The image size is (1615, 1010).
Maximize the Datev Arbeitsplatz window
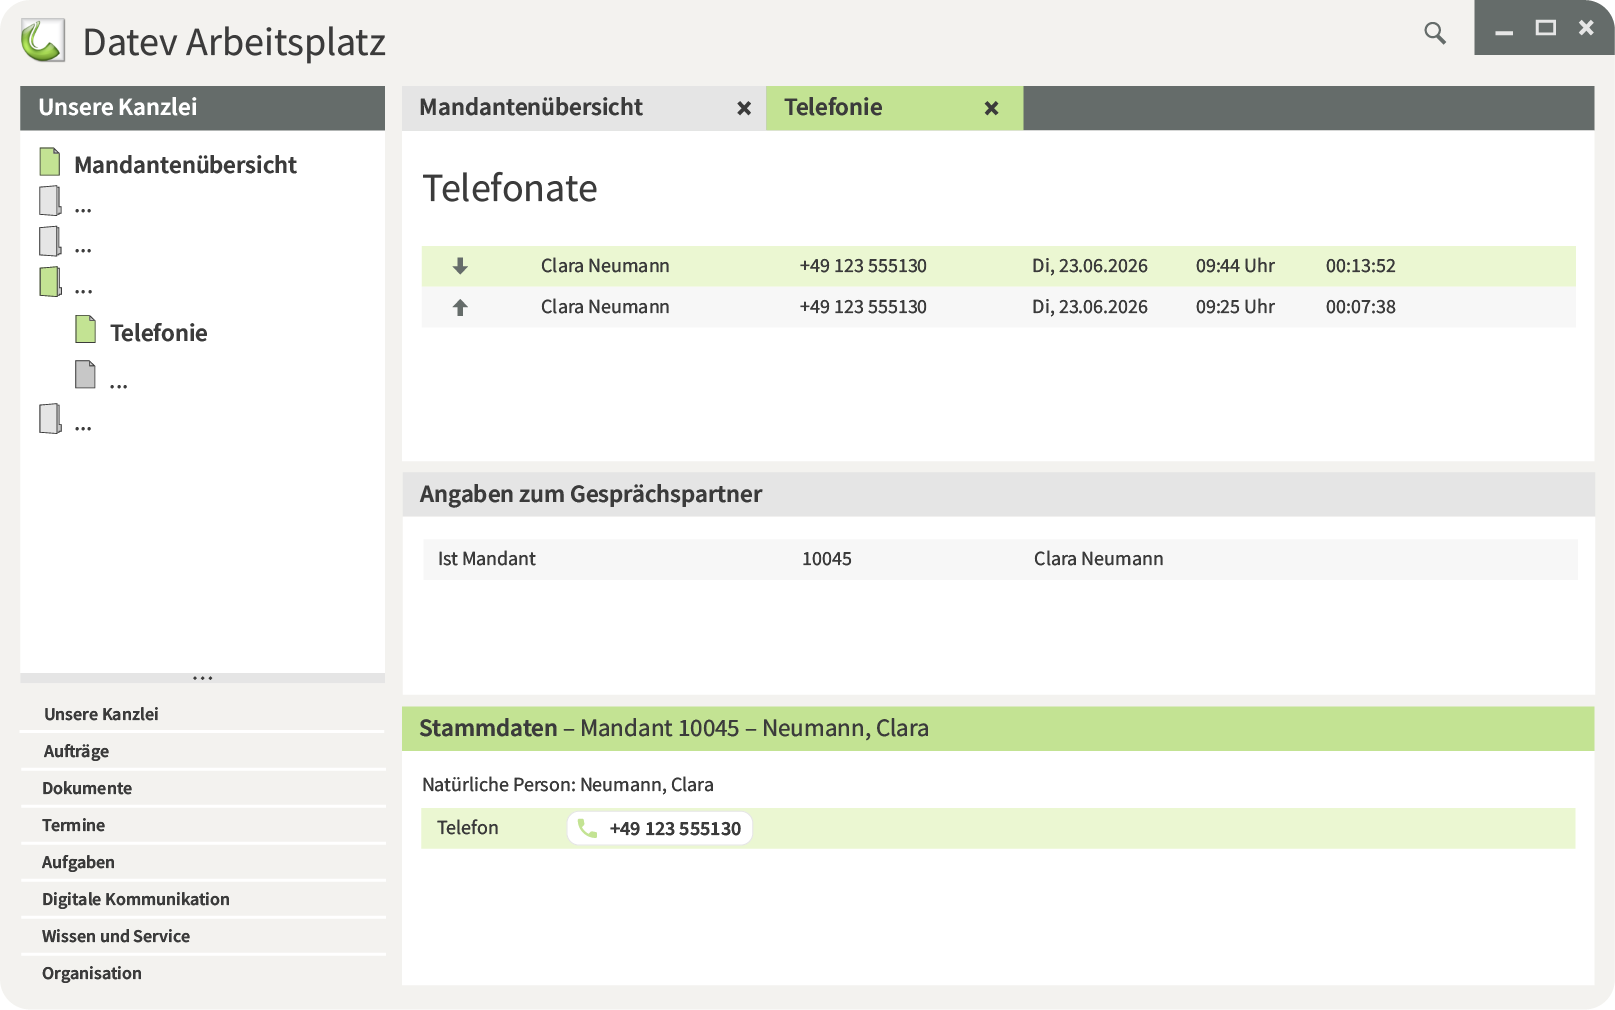(1546, 28)
